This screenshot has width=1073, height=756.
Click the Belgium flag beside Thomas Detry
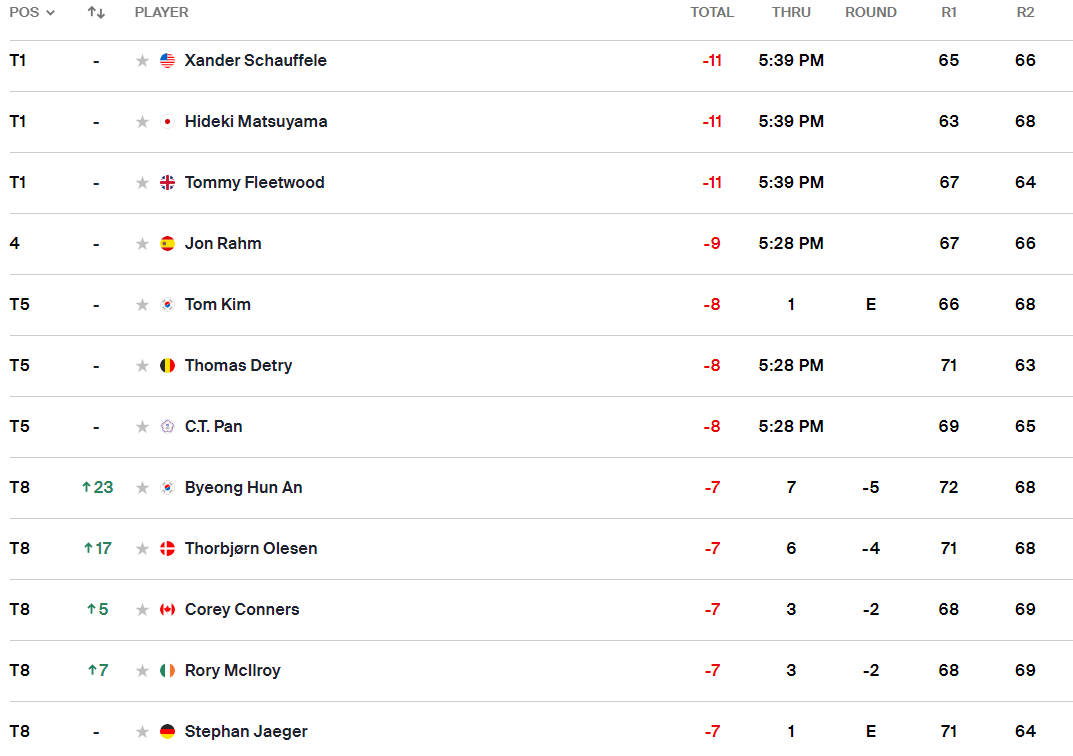coord(167,365)
